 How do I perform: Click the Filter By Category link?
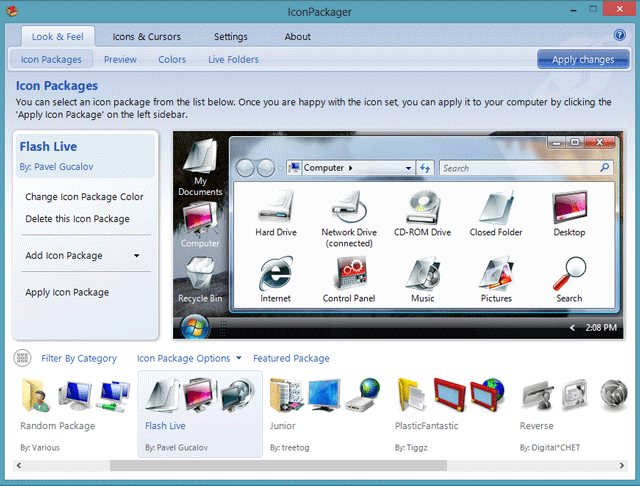point(79,358)
